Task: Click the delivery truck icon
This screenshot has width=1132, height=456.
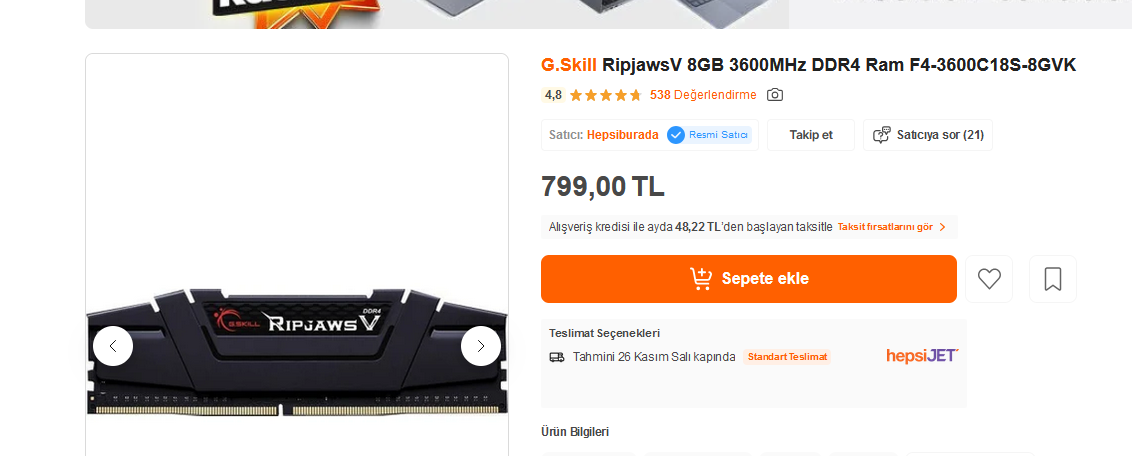Action: [557, 357]
